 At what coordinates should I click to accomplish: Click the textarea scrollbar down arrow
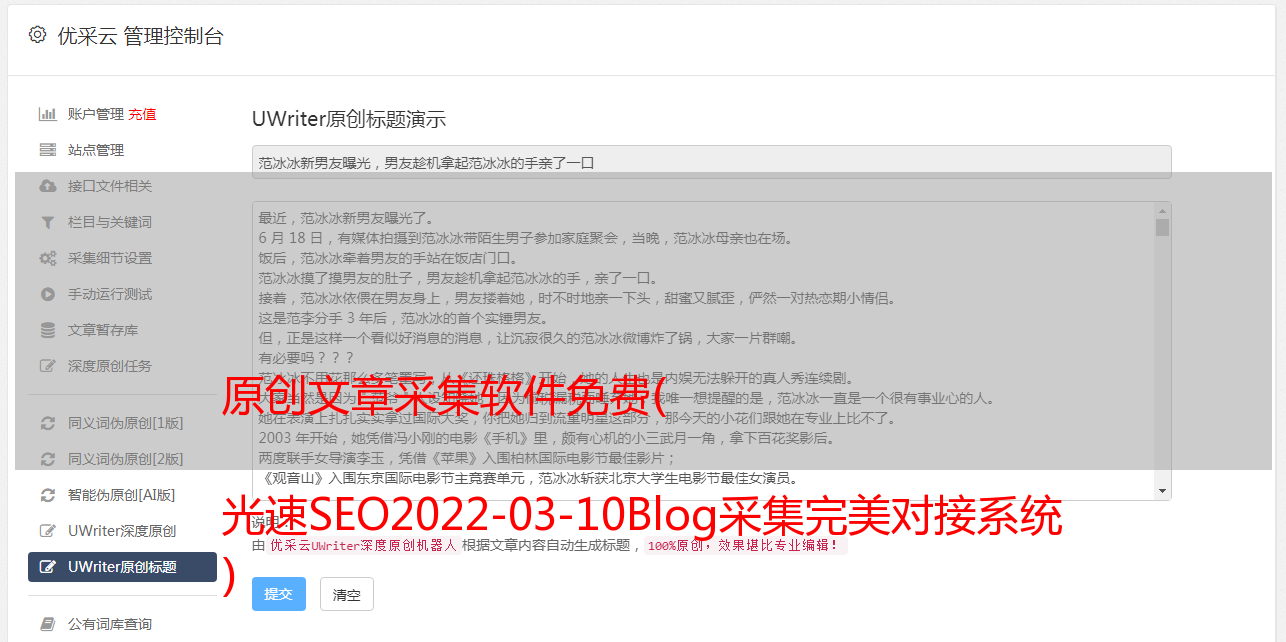(x=1162, y=491)
